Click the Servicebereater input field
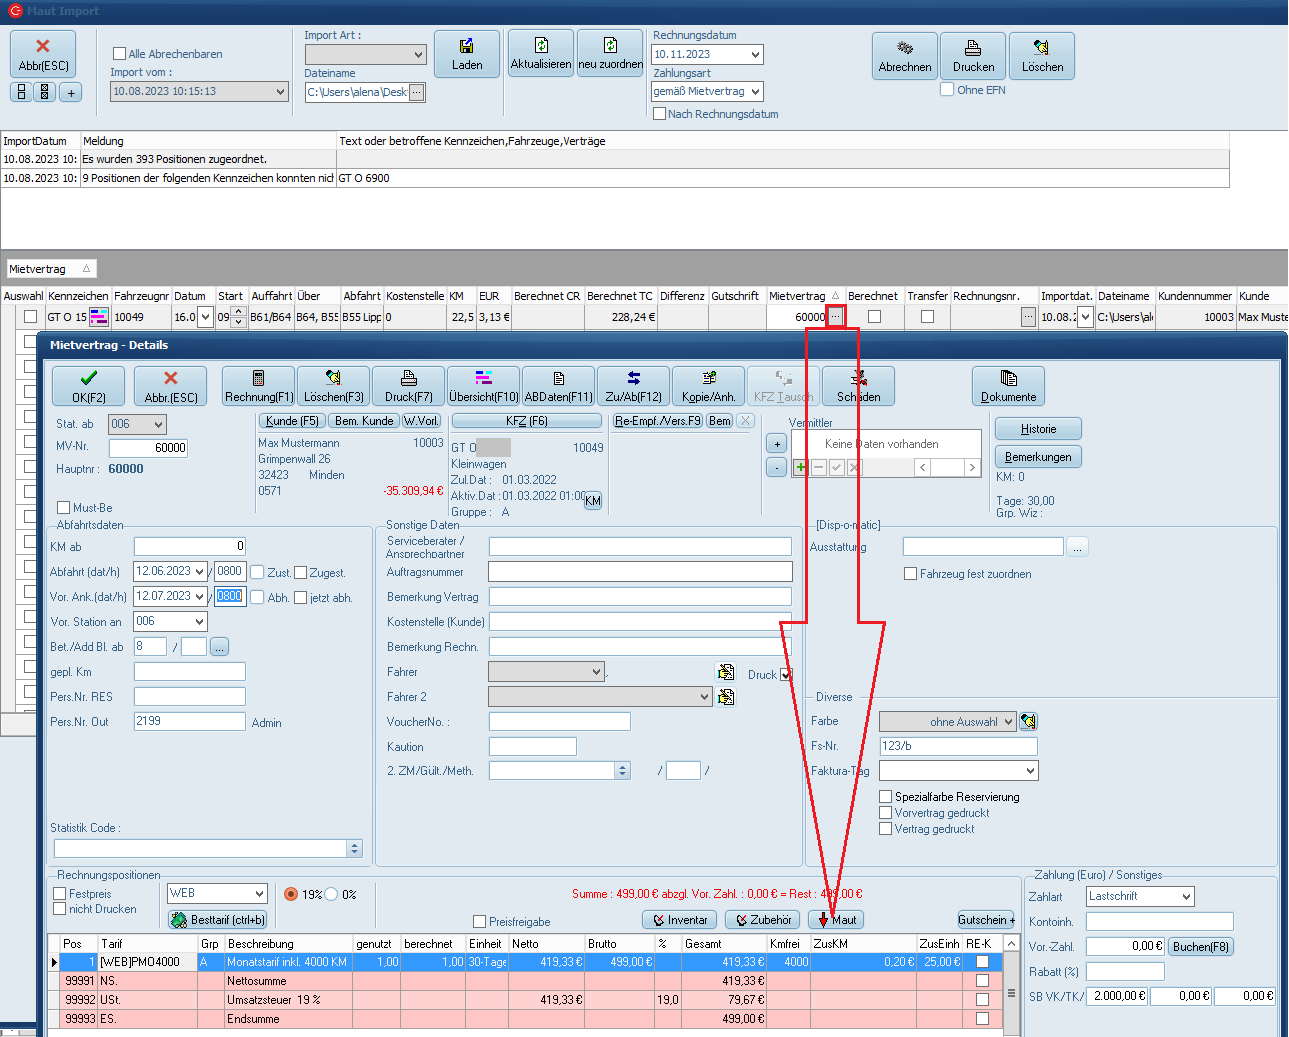1289x1037 pixels. 640,547
